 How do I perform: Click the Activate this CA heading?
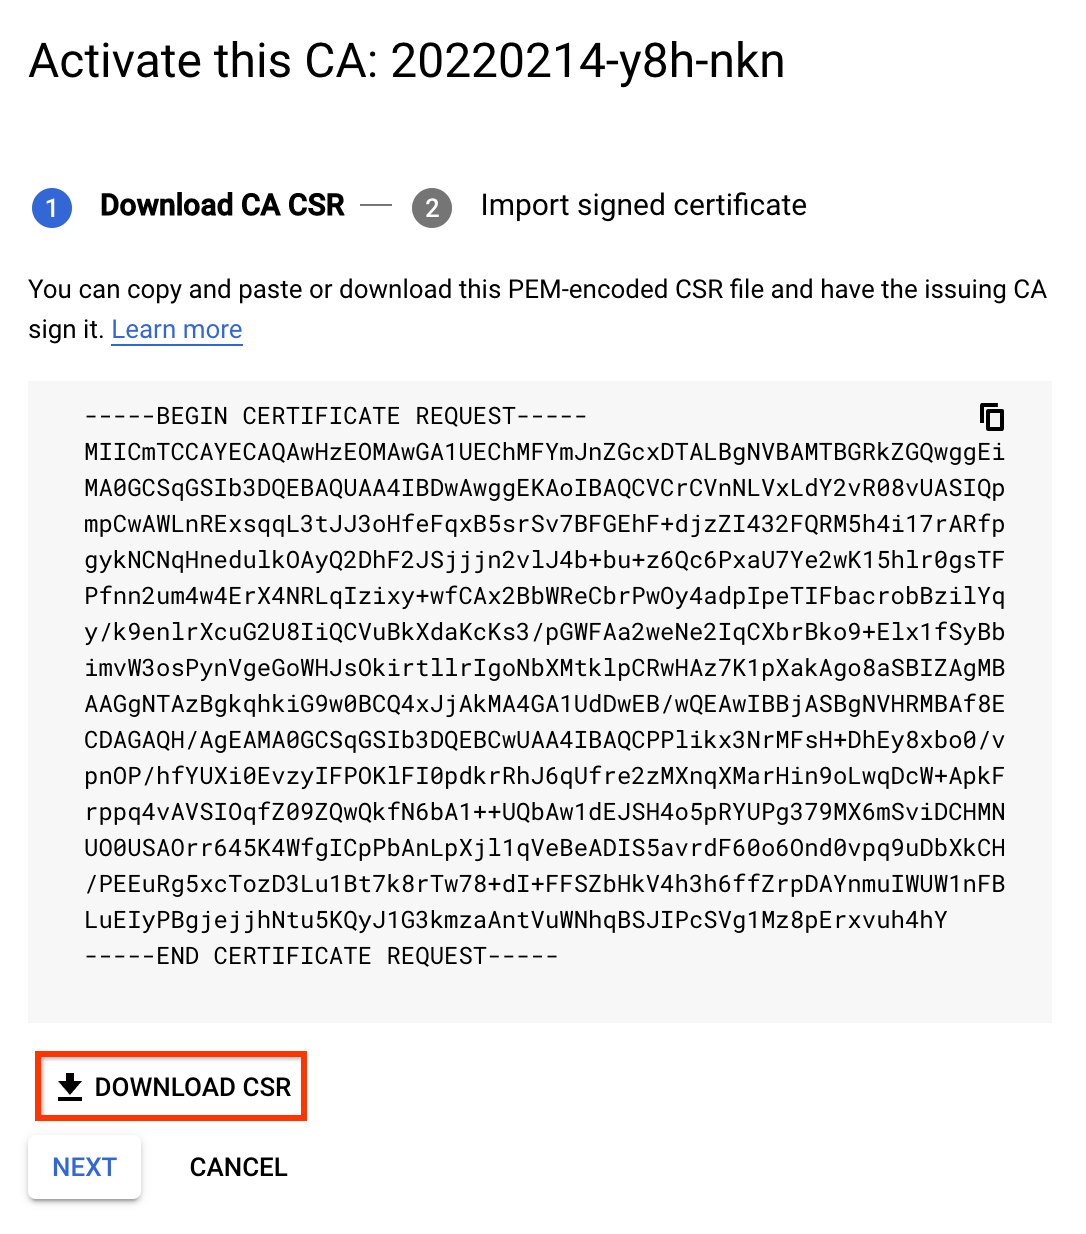(x=406, y=62)
